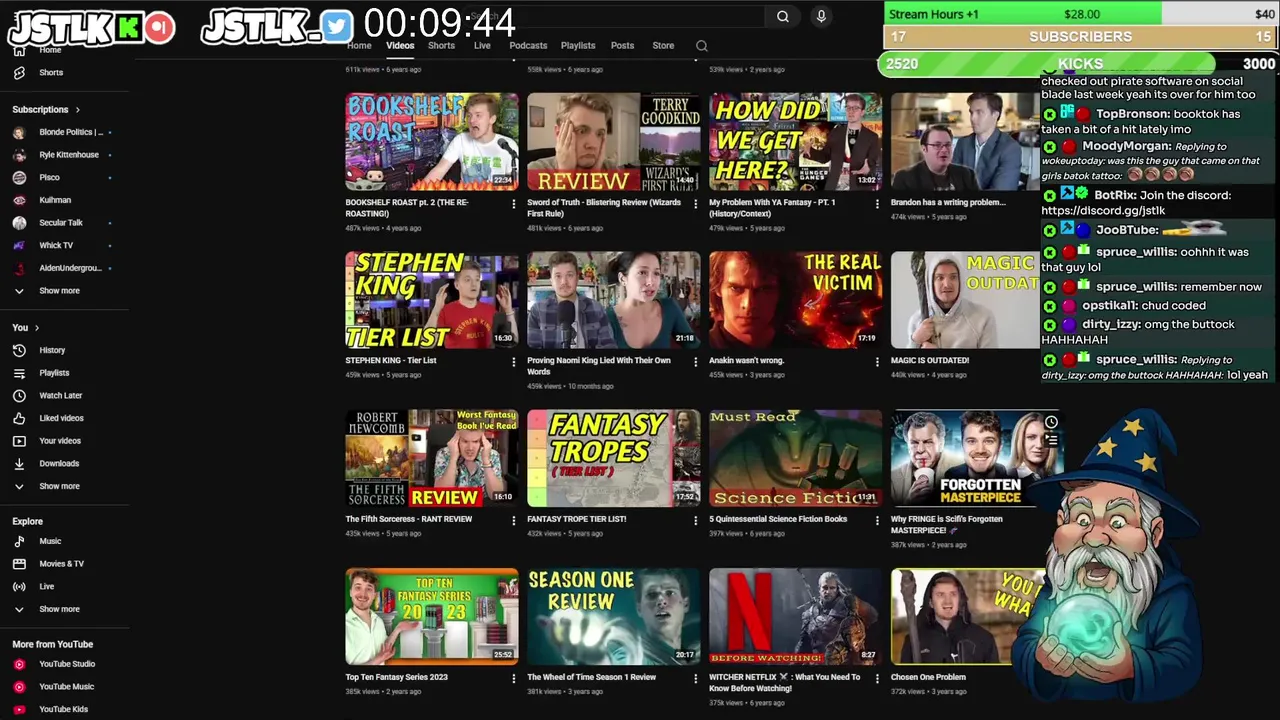The width and height of the screenshot is (1280, 720).
Task: Open options for 5 Quintessential Science Fiction Books
Action: 878,520
